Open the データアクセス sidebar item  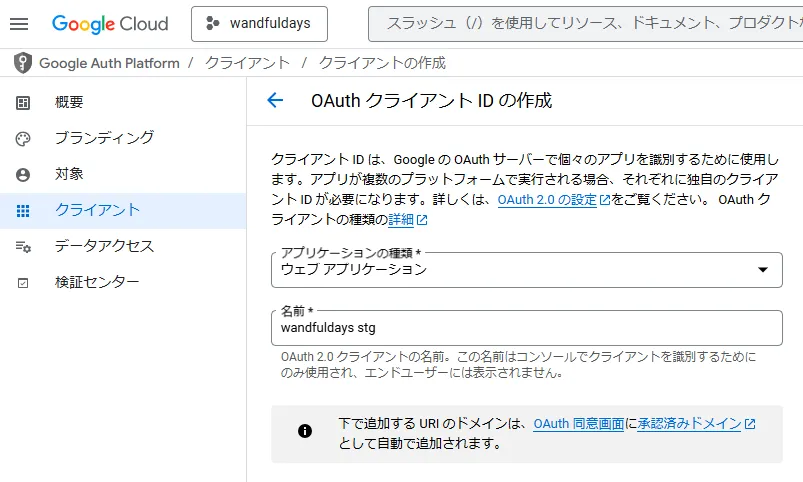pyautogui.click(x=123, y=246)
